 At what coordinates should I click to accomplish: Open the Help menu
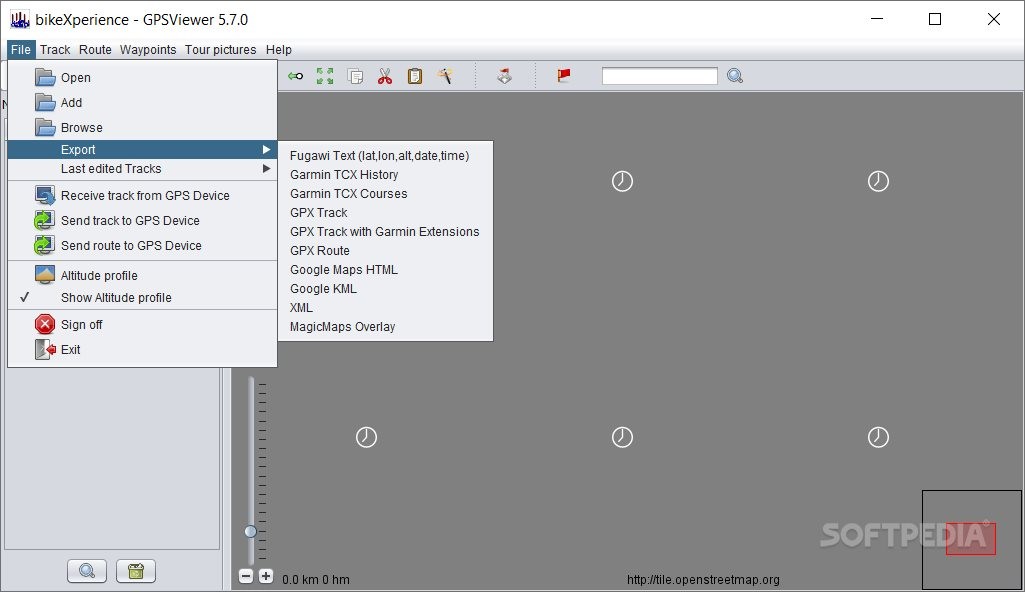click(278, 50)
